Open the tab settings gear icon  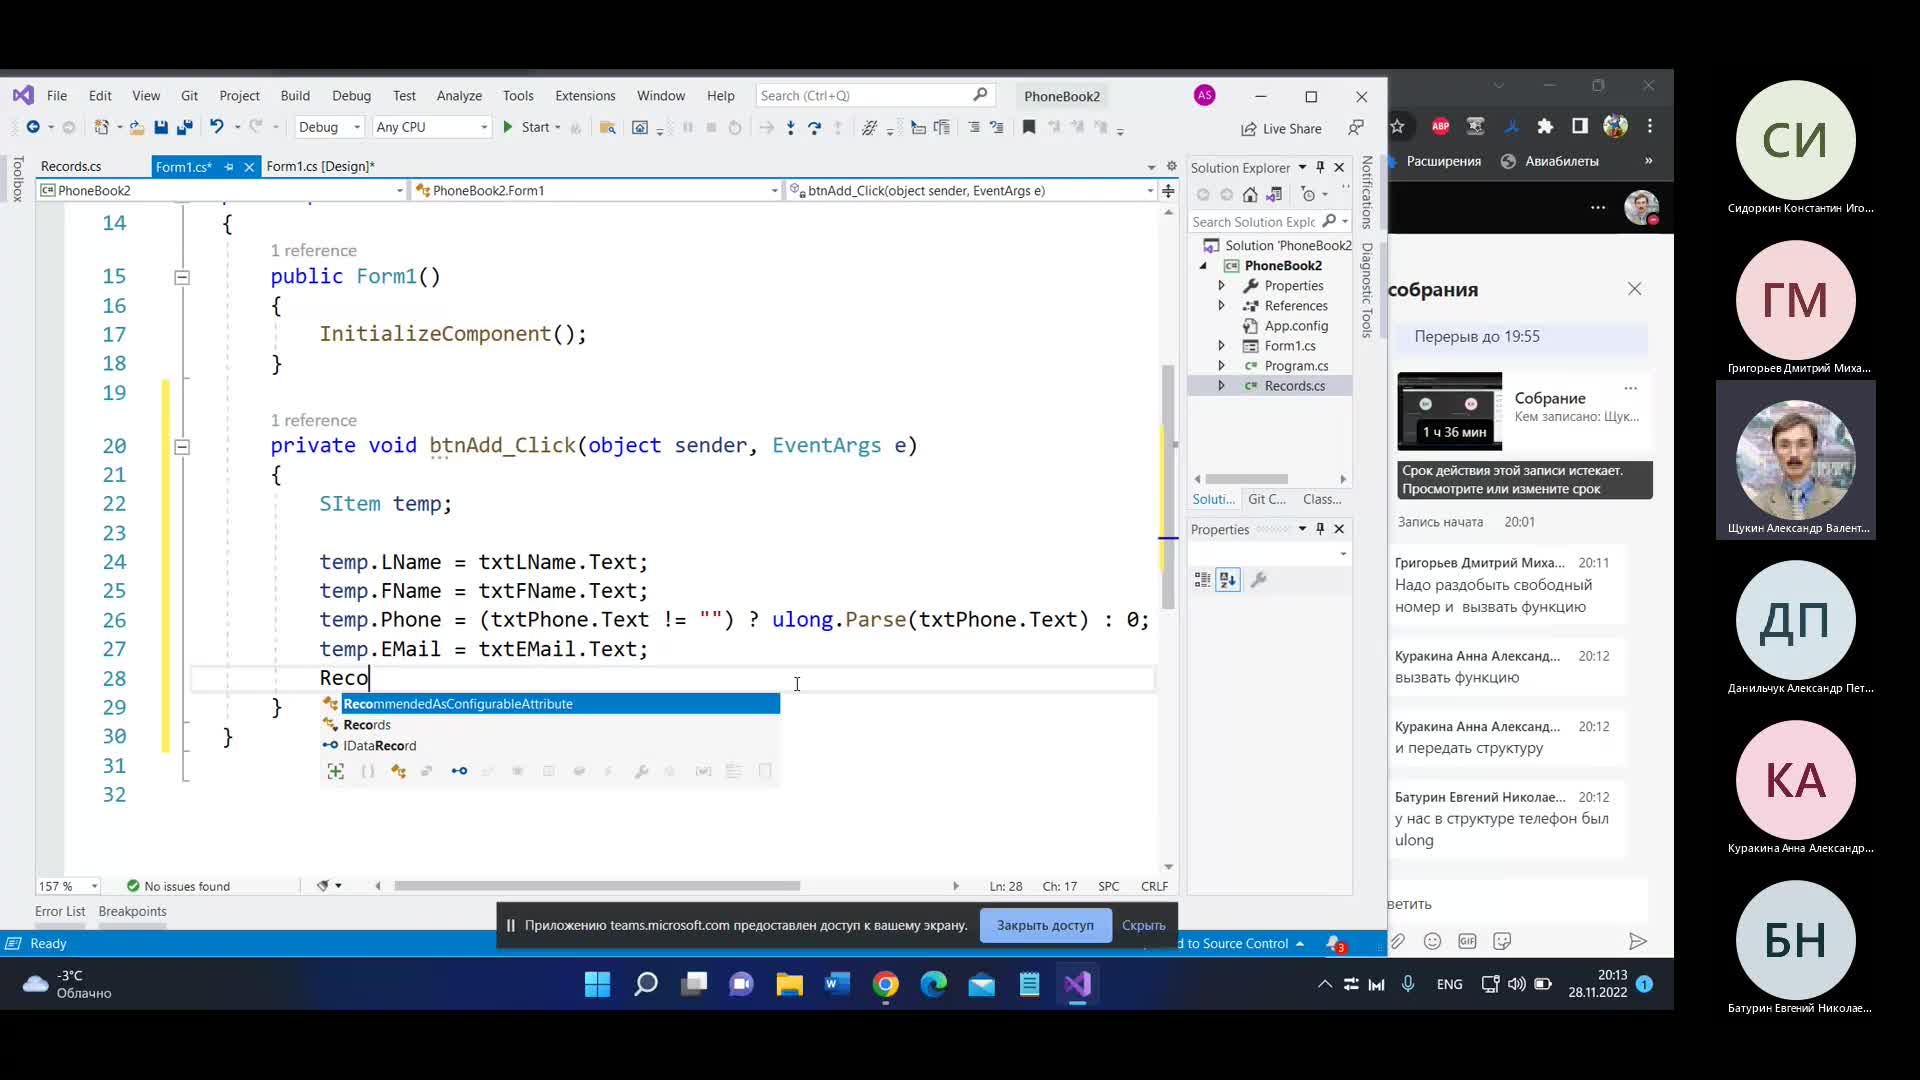tap(1171, 167)
